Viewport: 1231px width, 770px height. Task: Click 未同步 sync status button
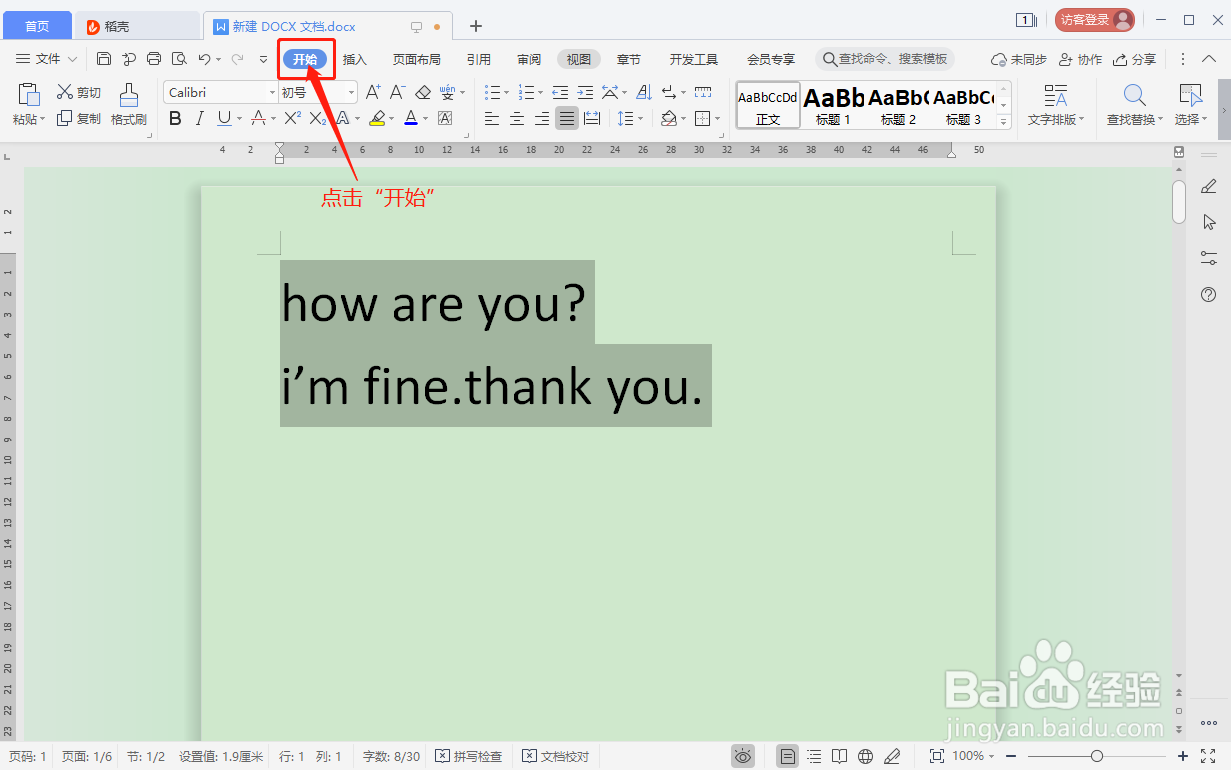[1018, 59]
